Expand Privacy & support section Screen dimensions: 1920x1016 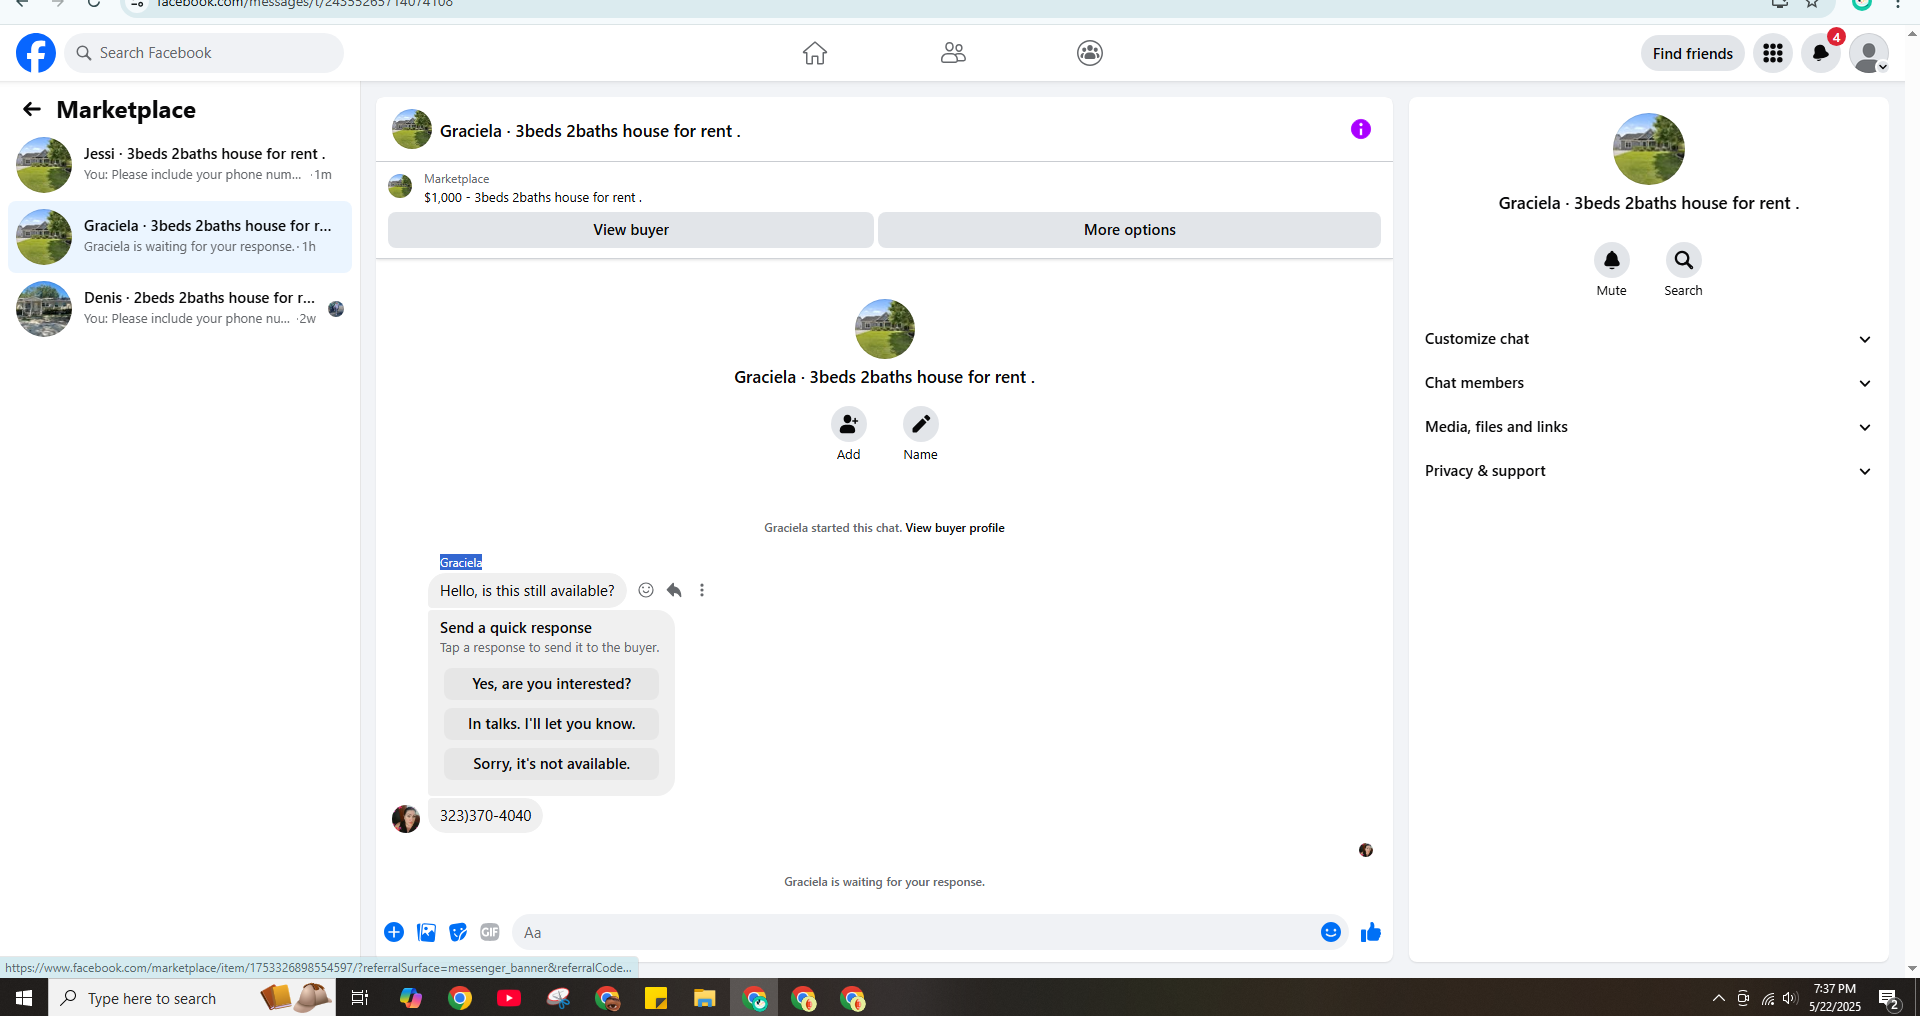point(1649,471)
